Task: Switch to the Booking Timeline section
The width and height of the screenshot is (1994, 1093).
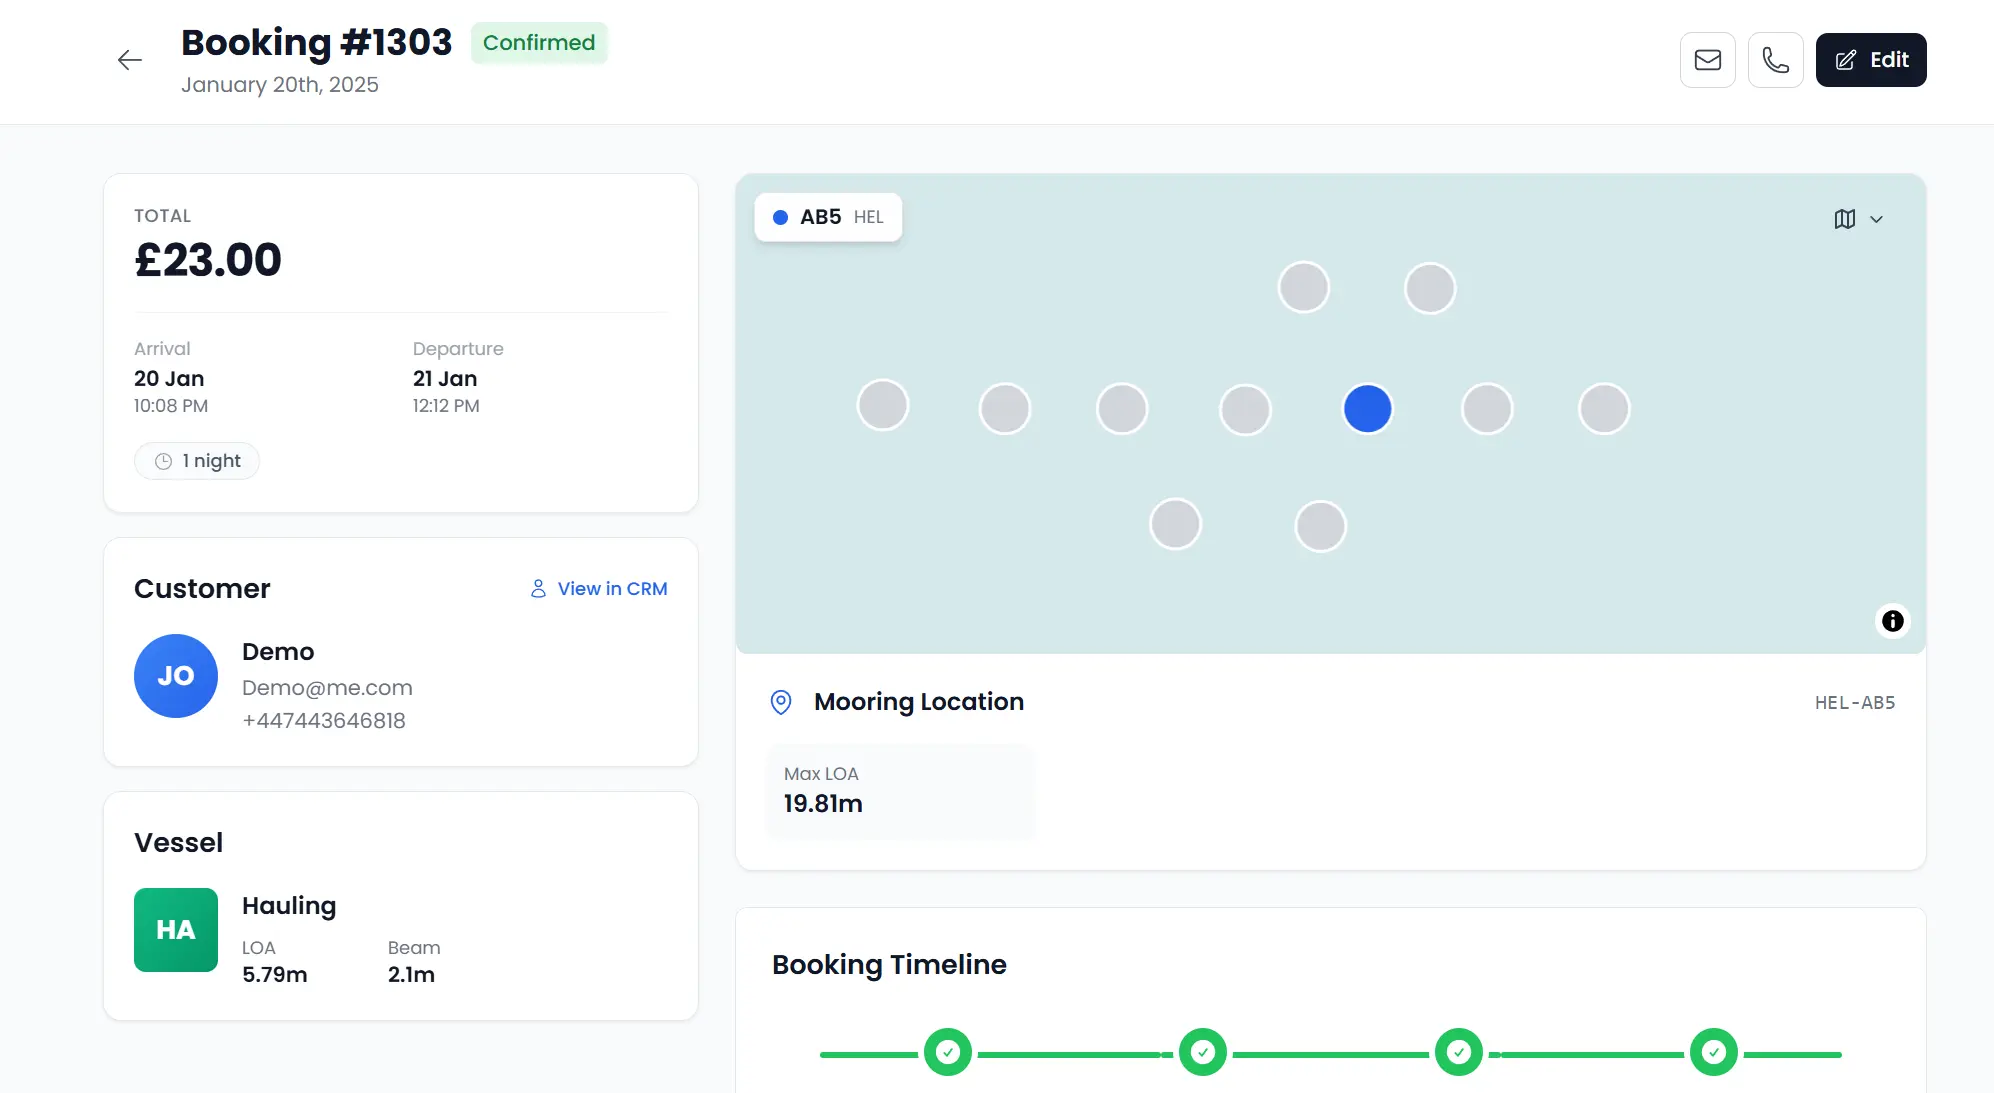Action: (x=889, y=965)
